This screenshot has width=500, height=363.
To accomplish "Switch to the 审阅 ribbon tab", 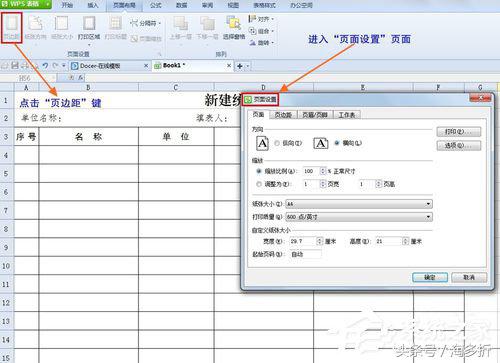I will 208,5.
